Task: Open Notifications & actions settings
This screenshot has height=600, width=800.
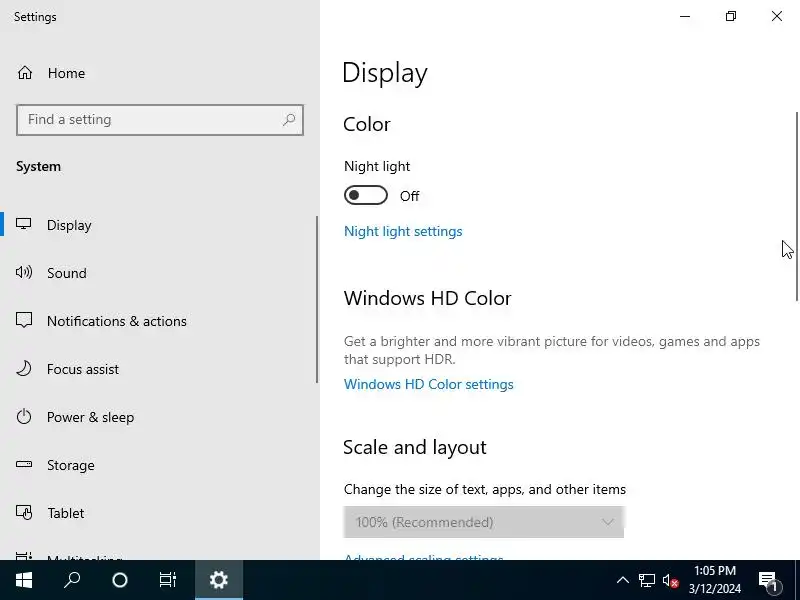Action: coord(158,321)
